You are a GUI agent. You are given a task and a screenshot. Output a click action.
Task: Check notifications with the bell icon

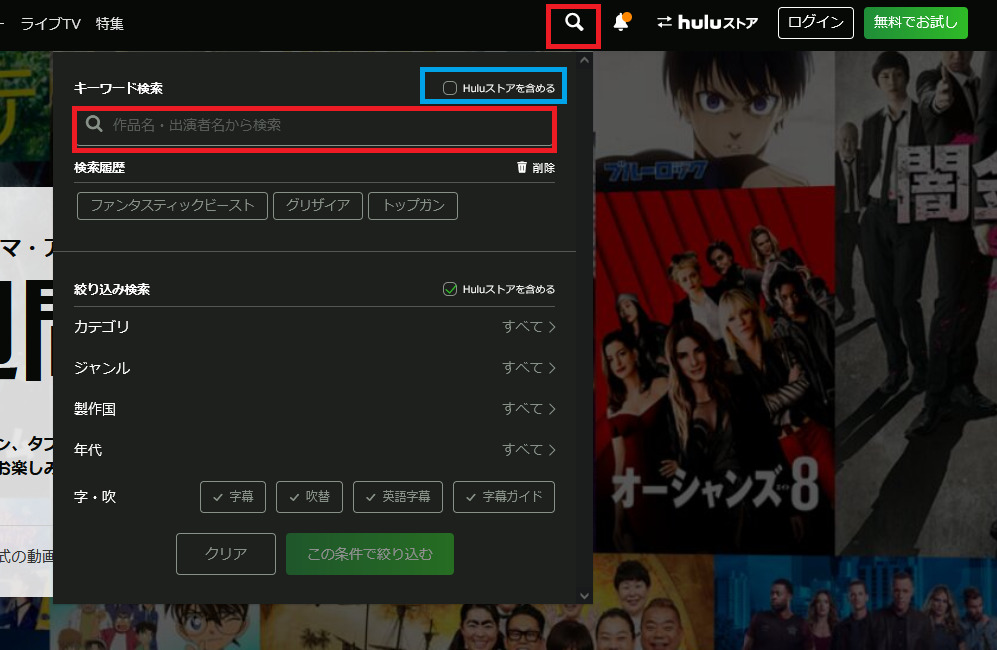coord(621,22)
